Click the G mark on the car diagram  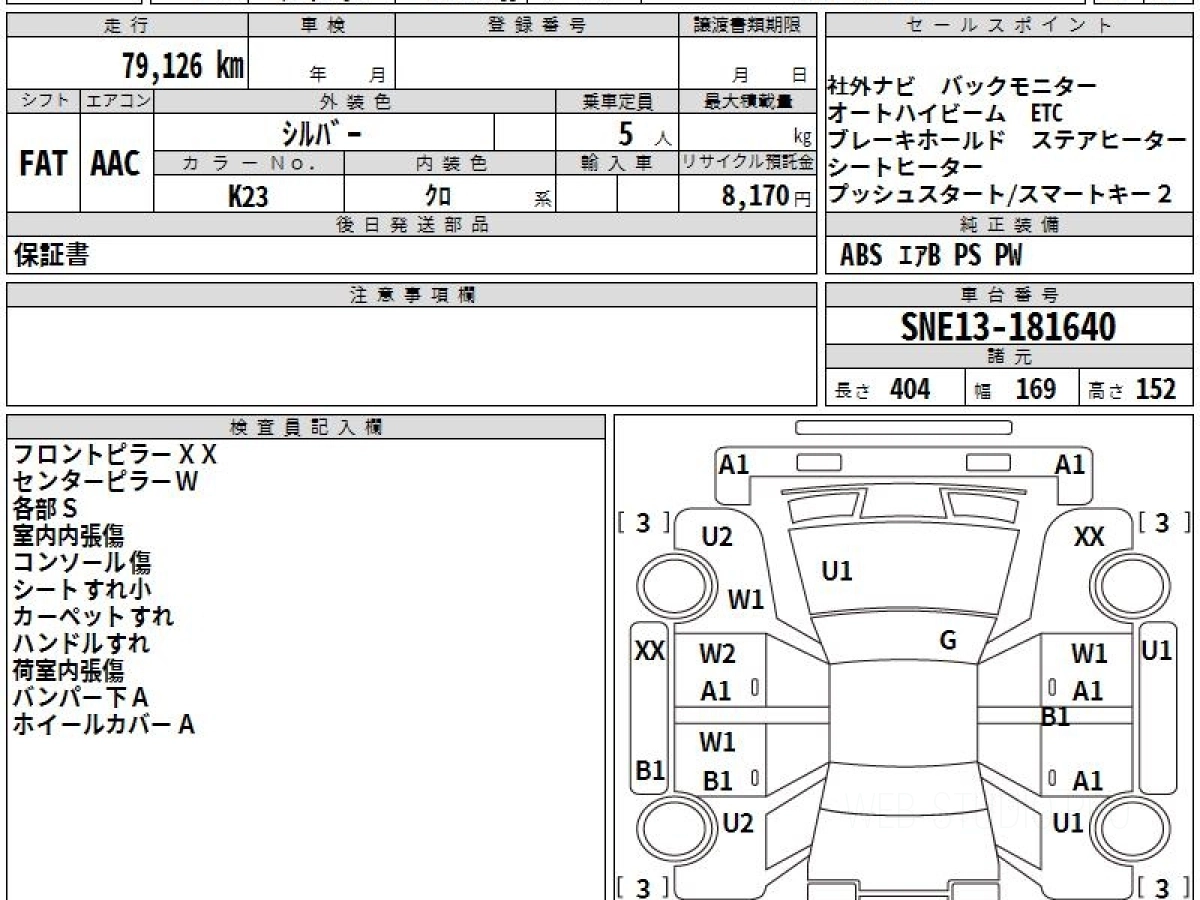948,641
